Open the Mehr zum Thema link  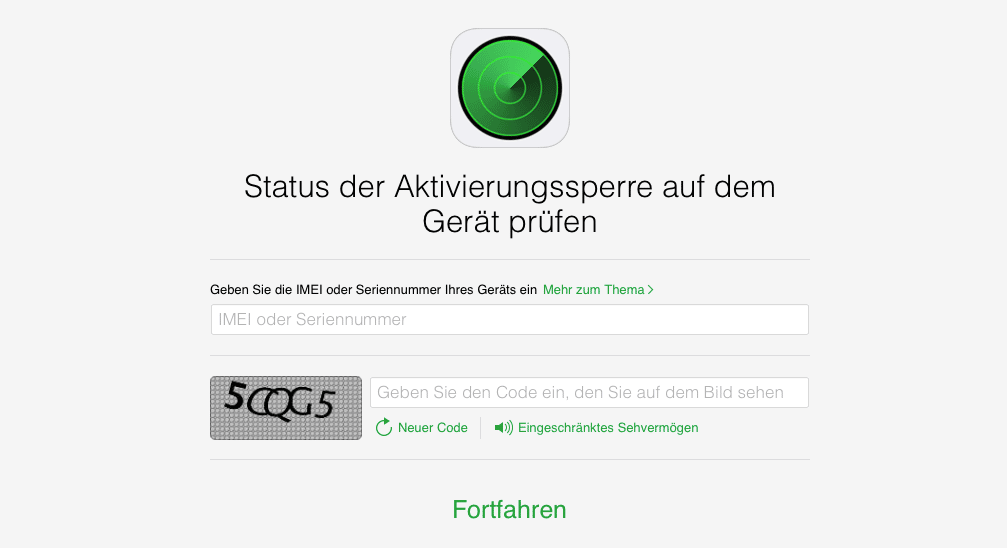click(x=598, y=290)
